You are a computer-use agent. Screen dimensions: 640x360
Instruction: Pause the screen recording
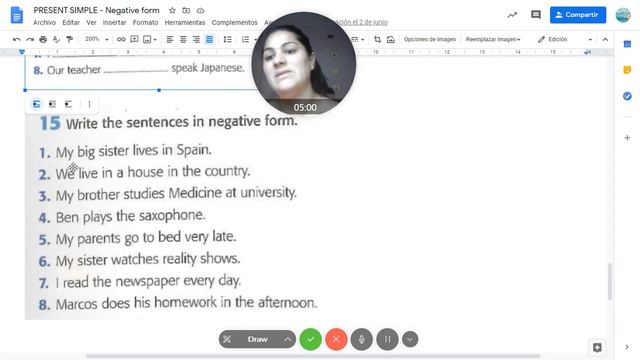point(387,339)
